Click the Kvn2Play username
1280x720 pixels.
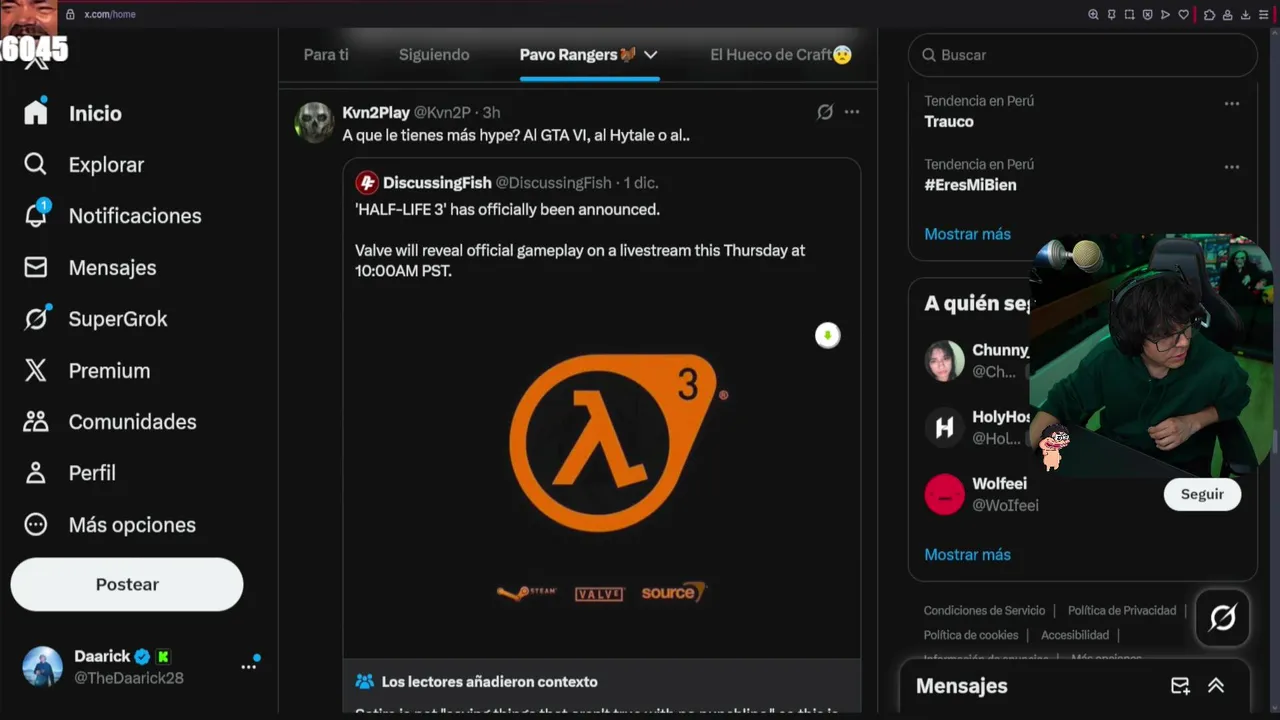click(x=376, y=113)
